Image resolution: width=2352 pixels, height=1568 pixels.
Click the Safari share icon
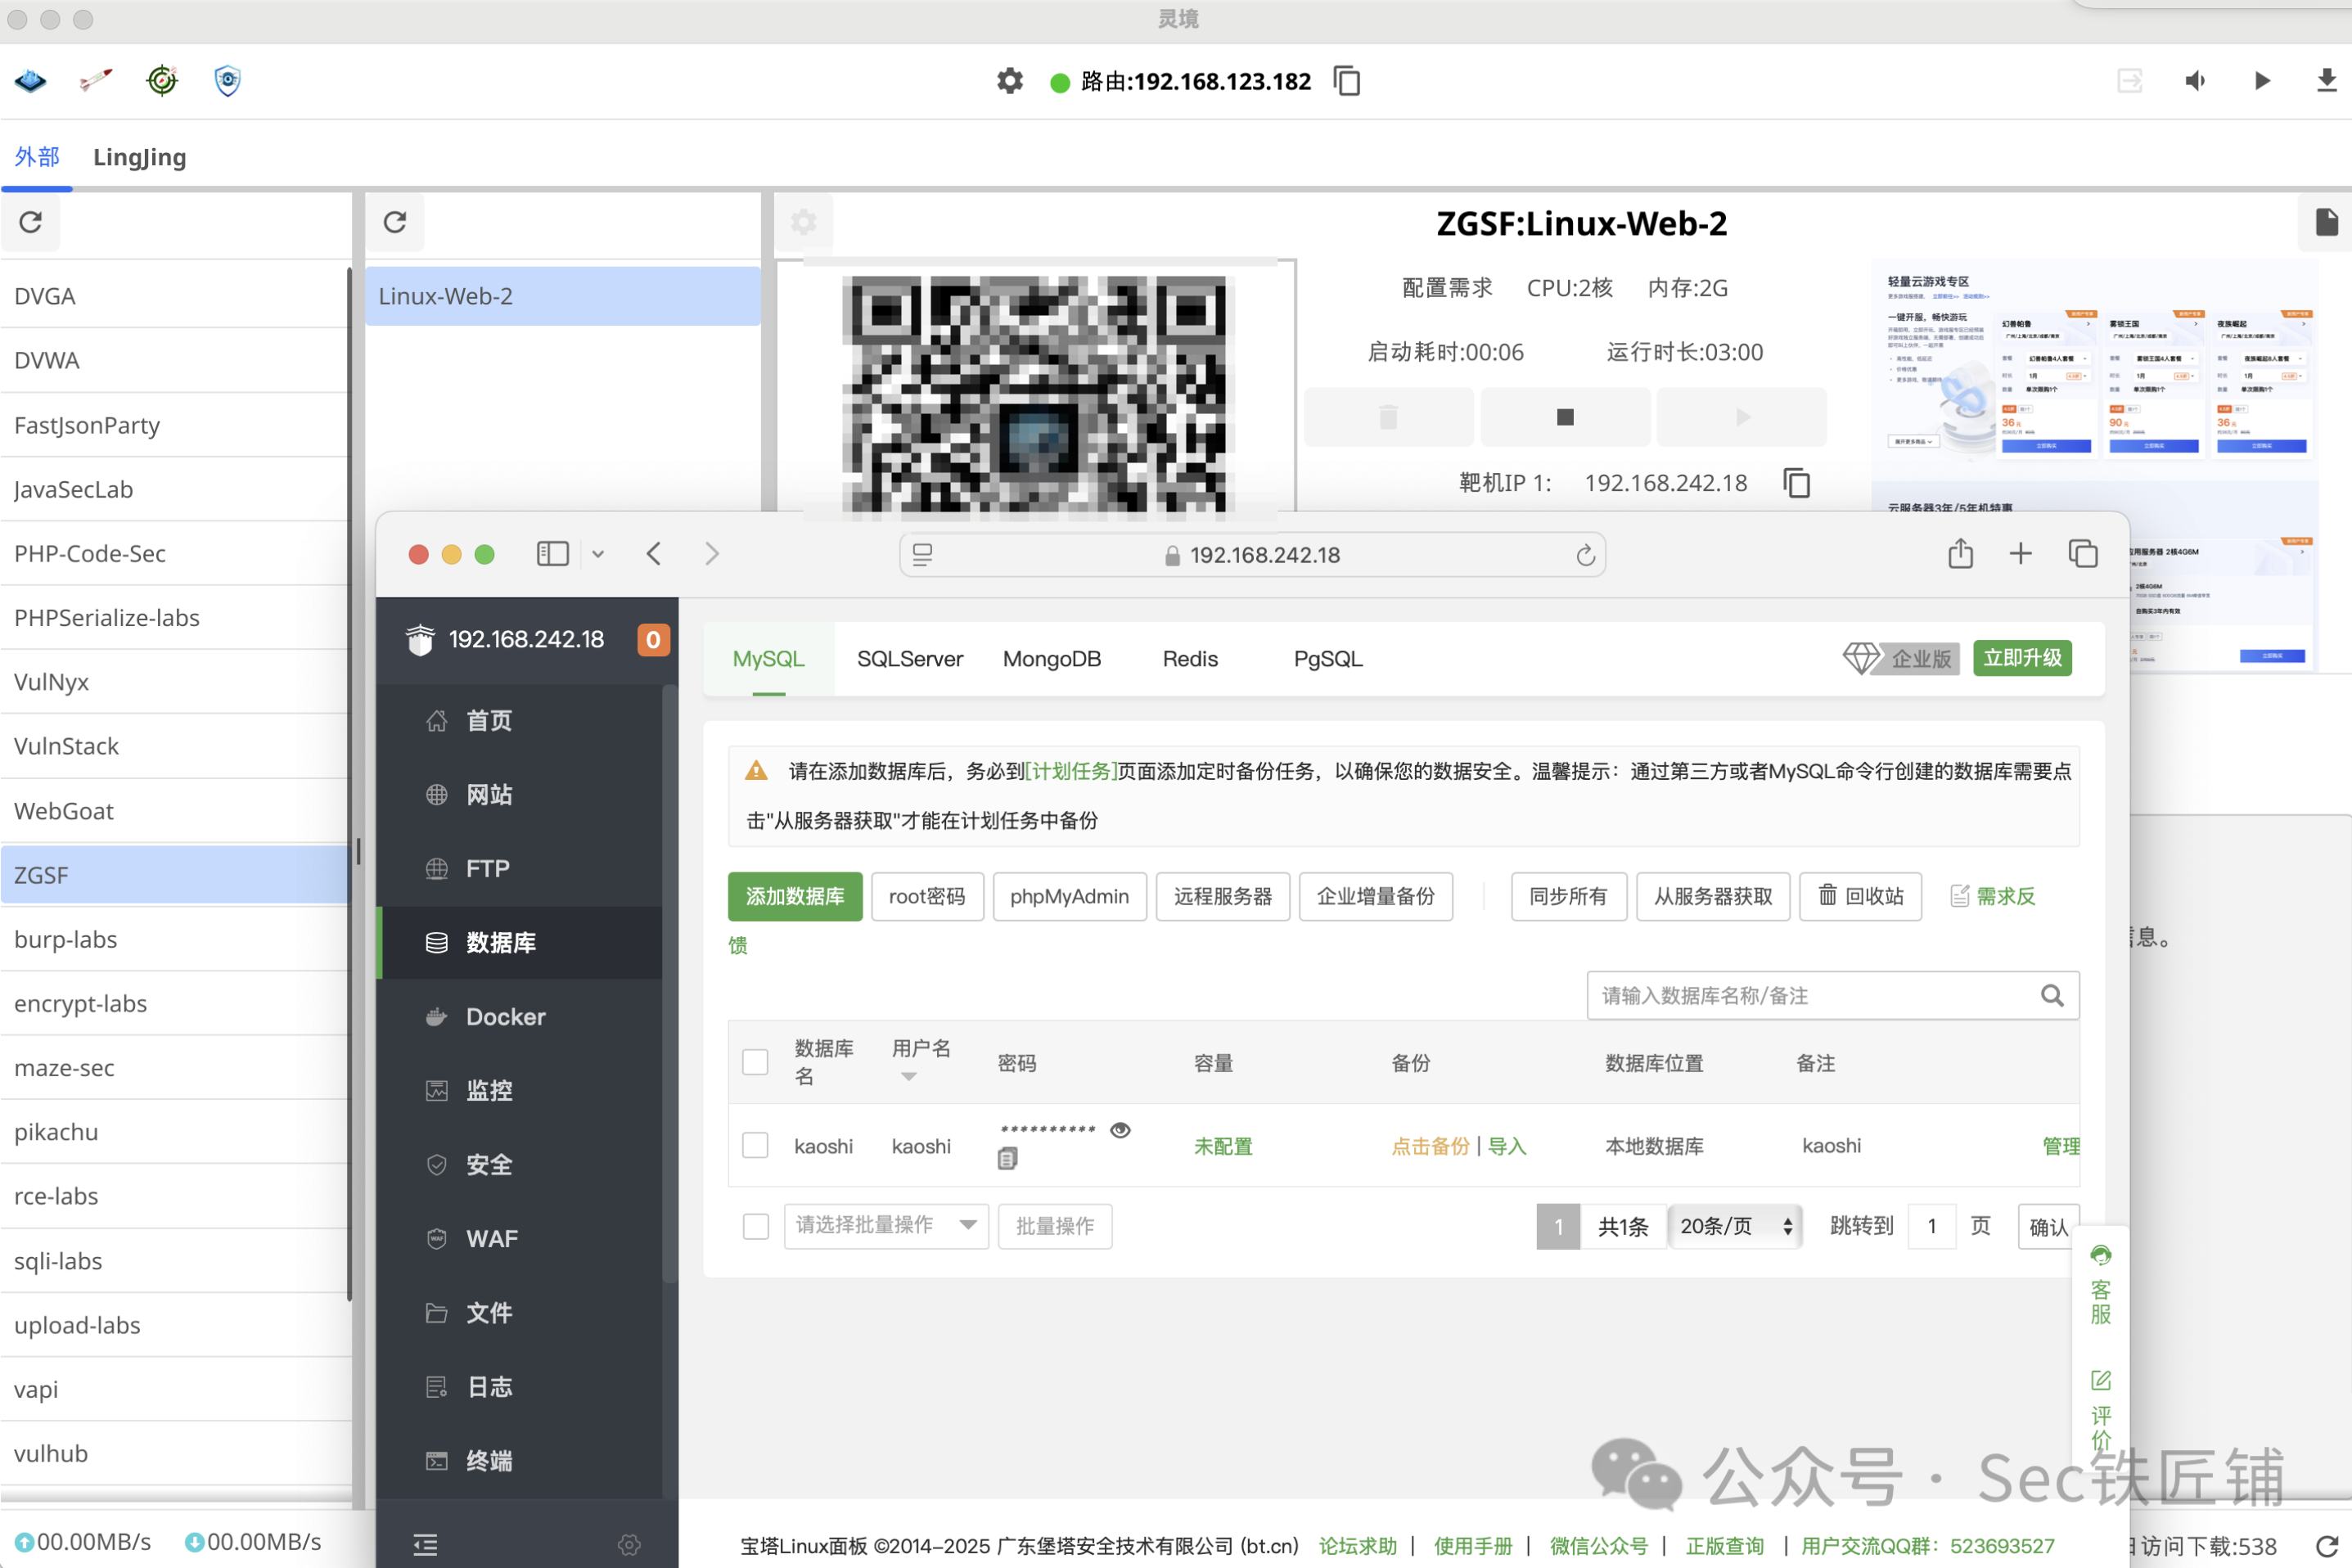tap(1960, 554)
